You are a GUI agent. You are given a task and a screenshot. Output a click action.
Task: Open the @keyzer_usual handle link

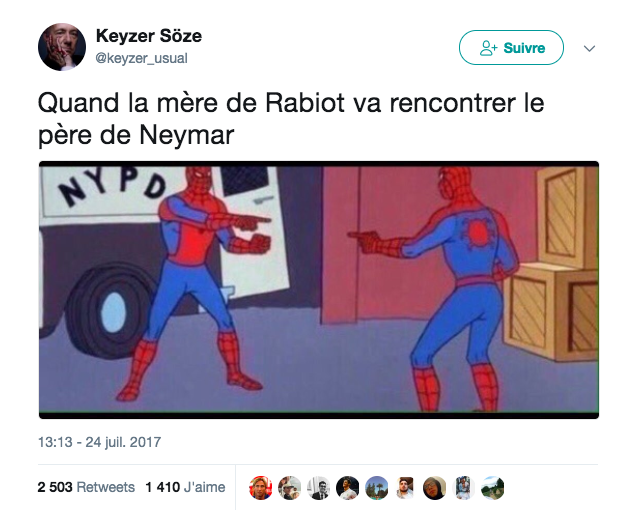point(141,58)
